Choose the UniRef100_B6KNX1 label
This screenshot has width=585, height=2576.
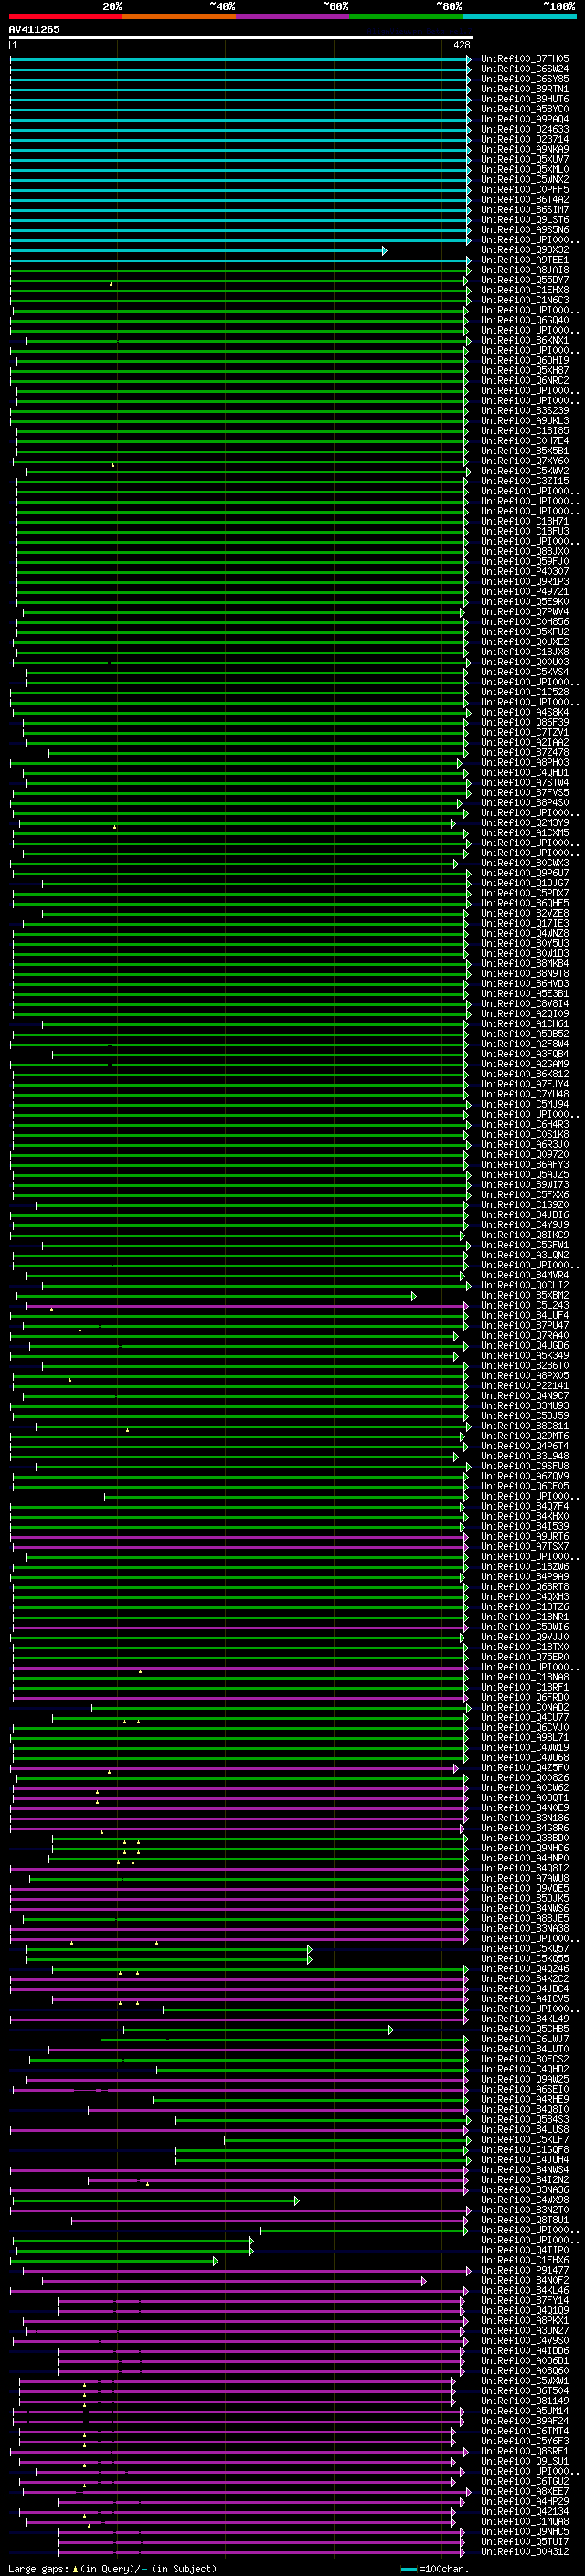coord(525,341)
